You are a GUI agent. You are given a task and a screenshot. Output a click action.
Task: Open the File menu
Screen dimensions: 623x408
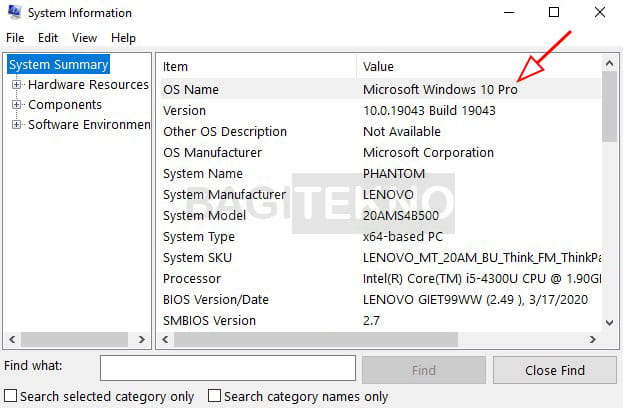click(15, 38)
